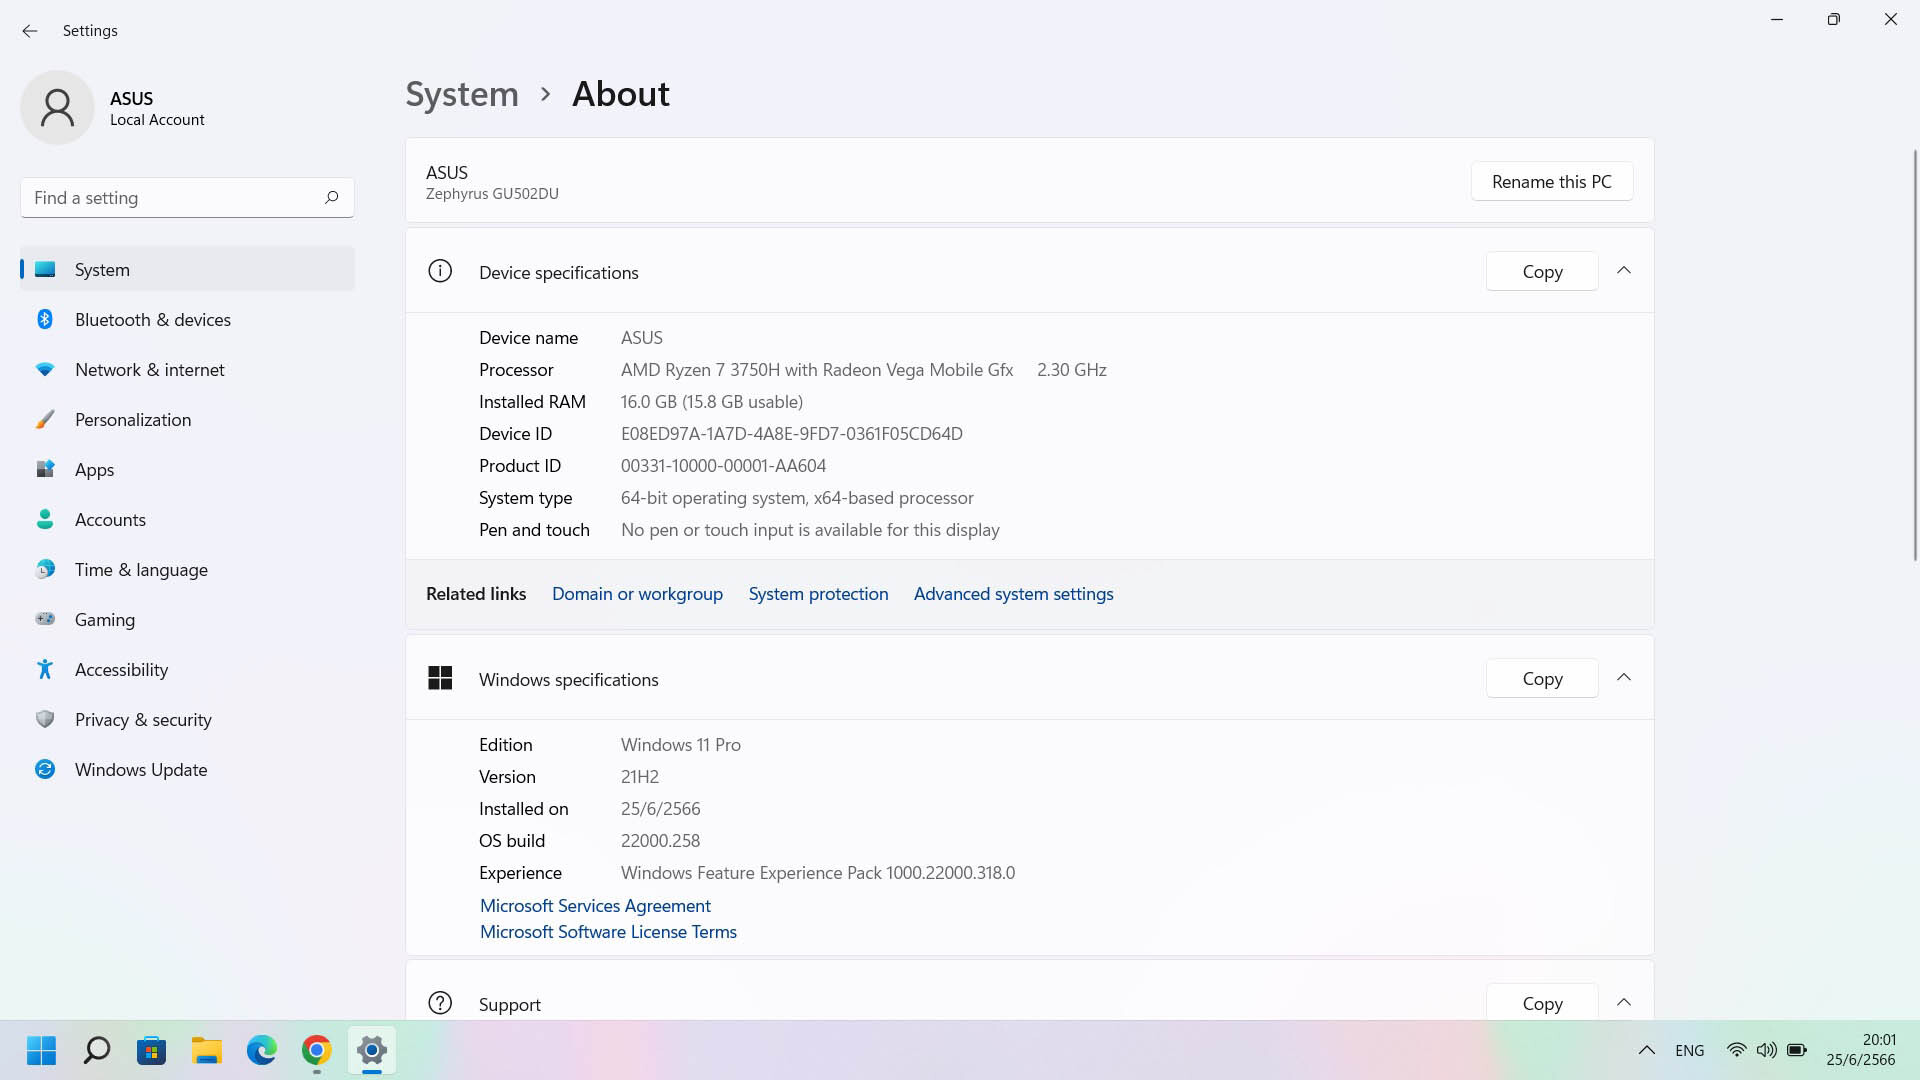
Task: Click the Windows logo beside Windows specifications
Action: click(440, 678)
